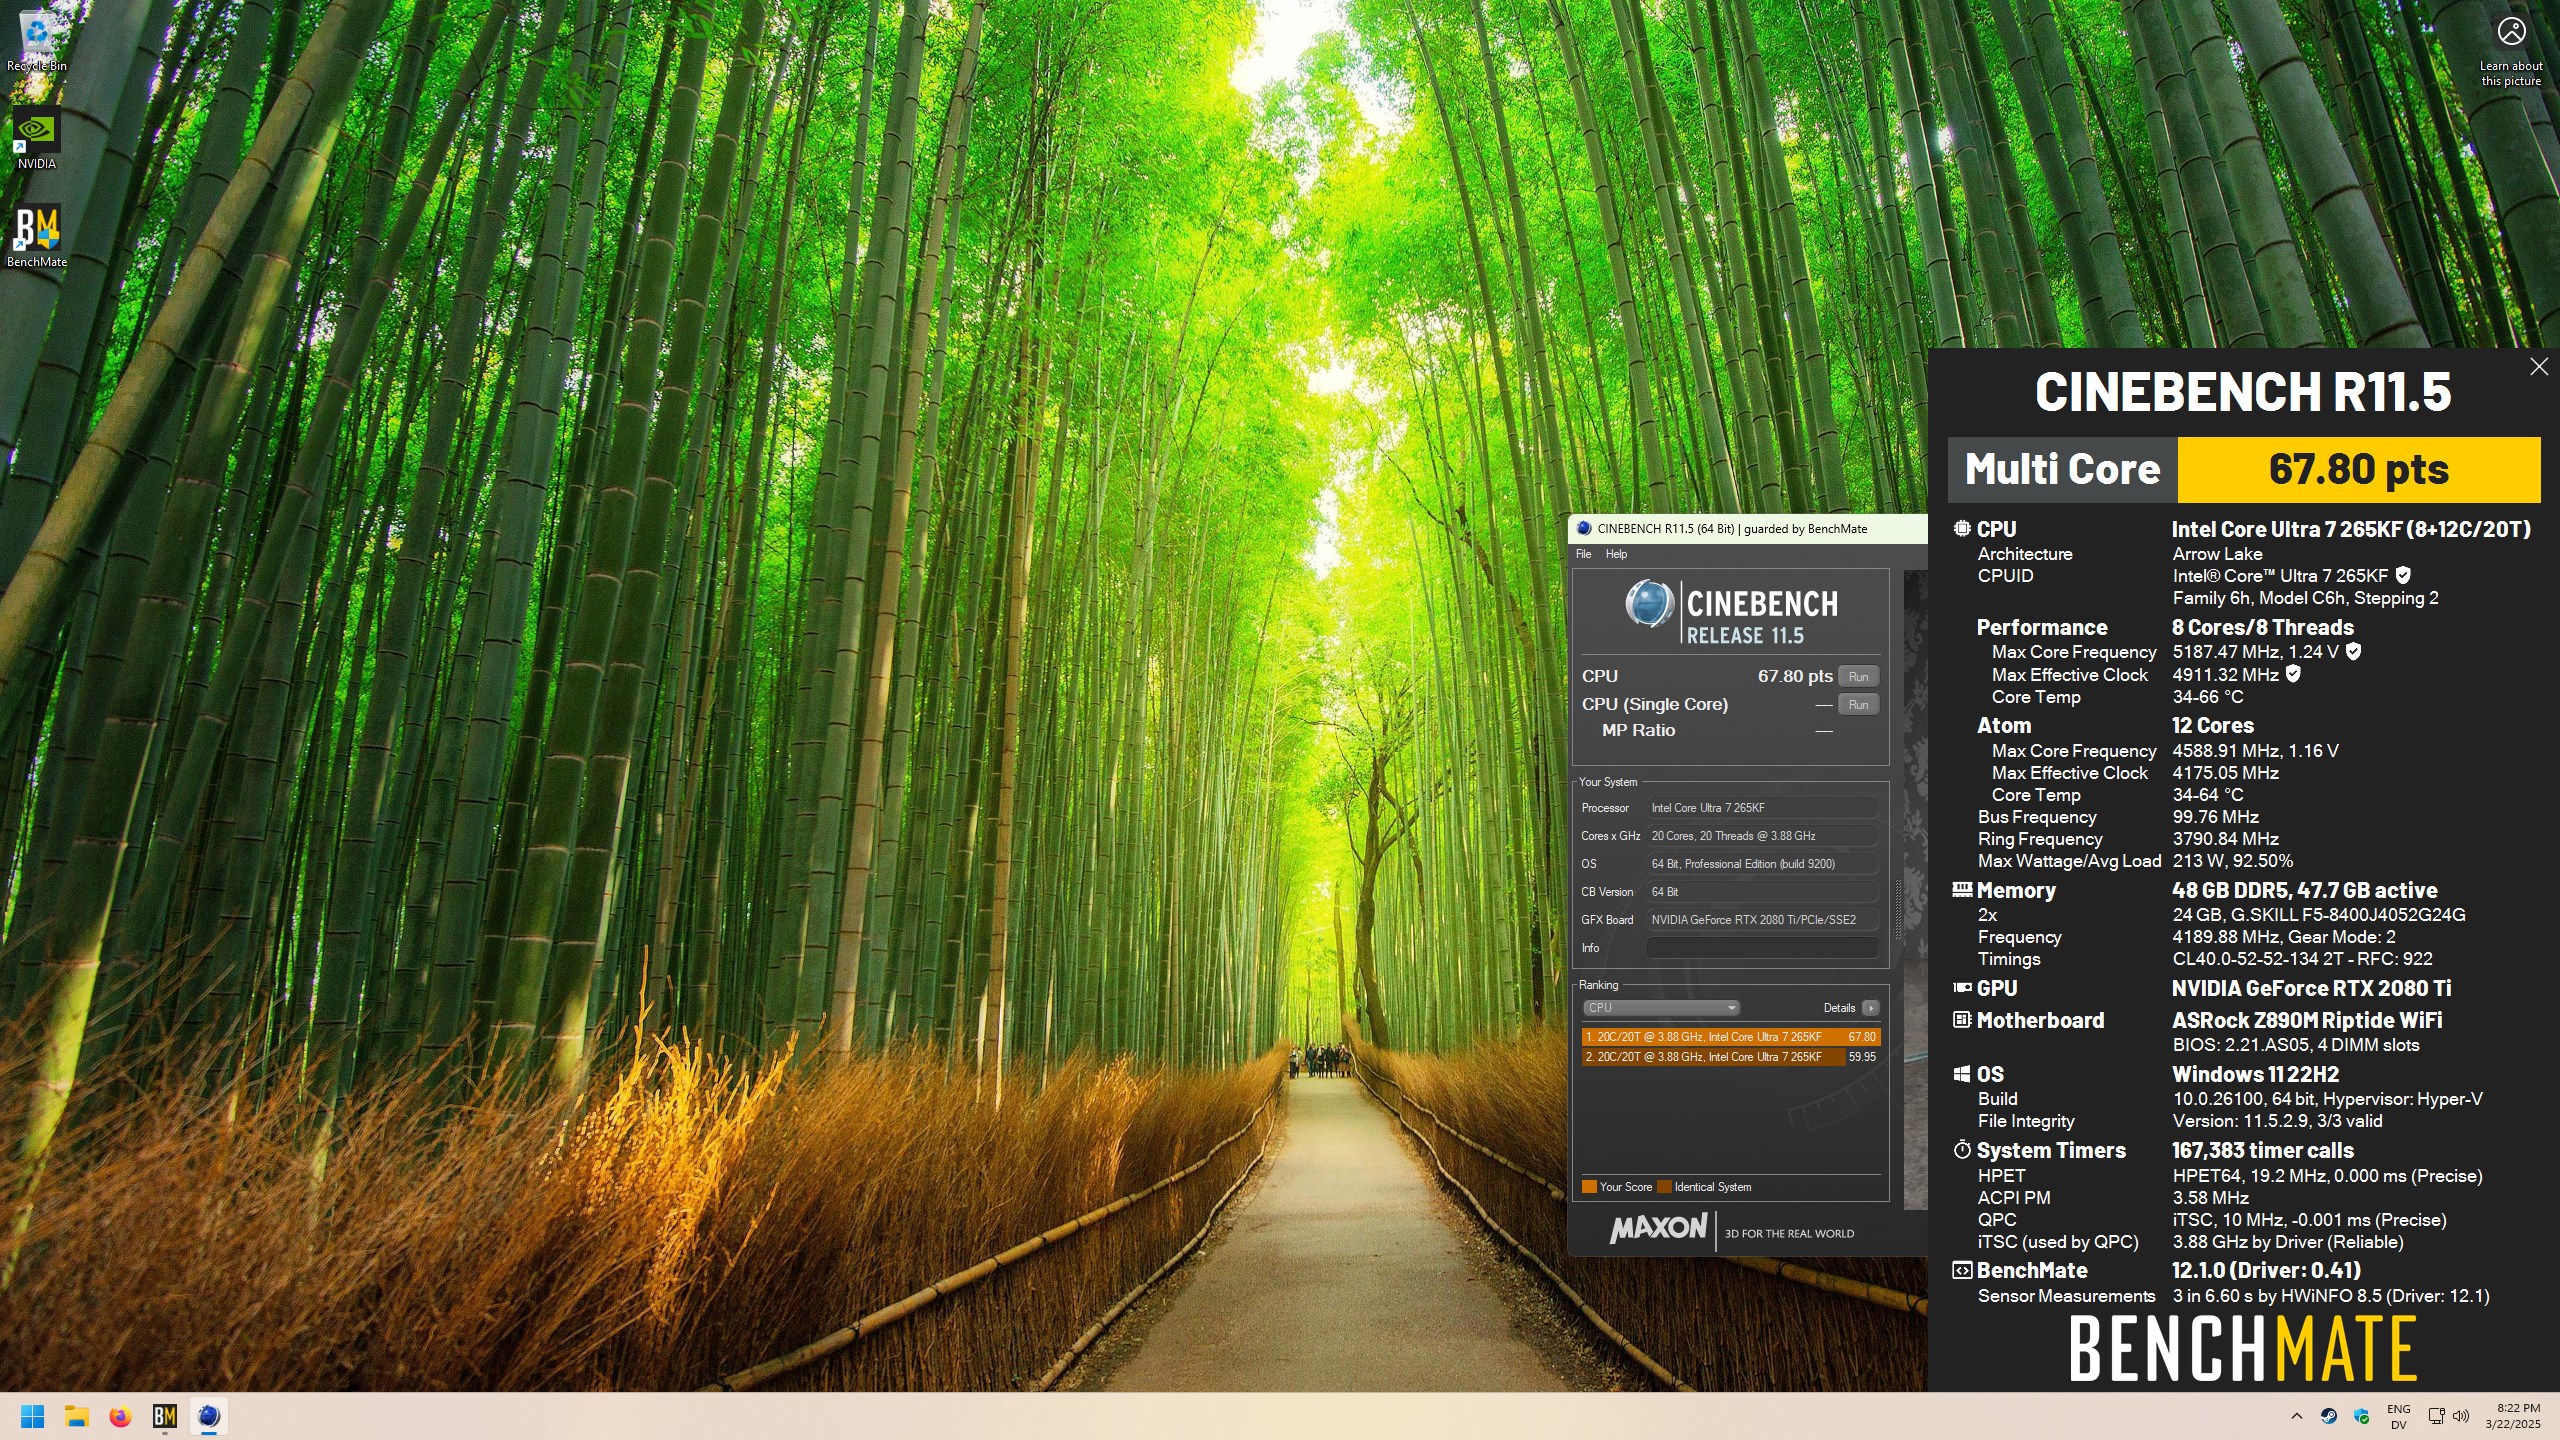Select ranking entry 2 scoring 59.95

(x=1731, y=1057)
